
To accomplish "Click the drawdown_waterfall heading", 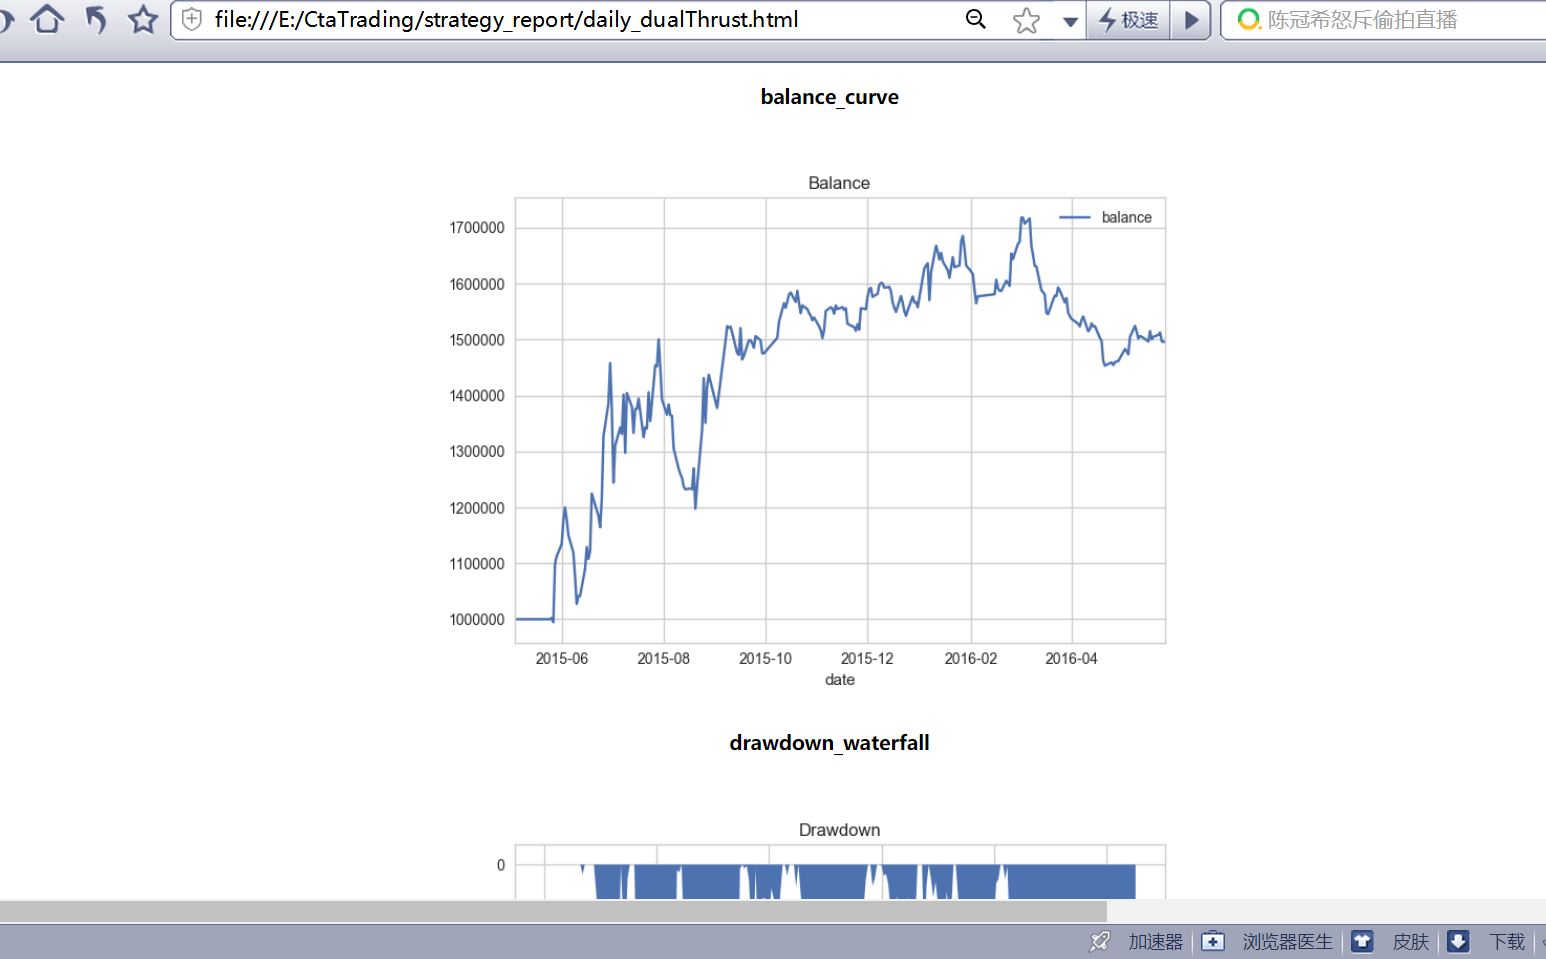I will click(x=829, y=743).
